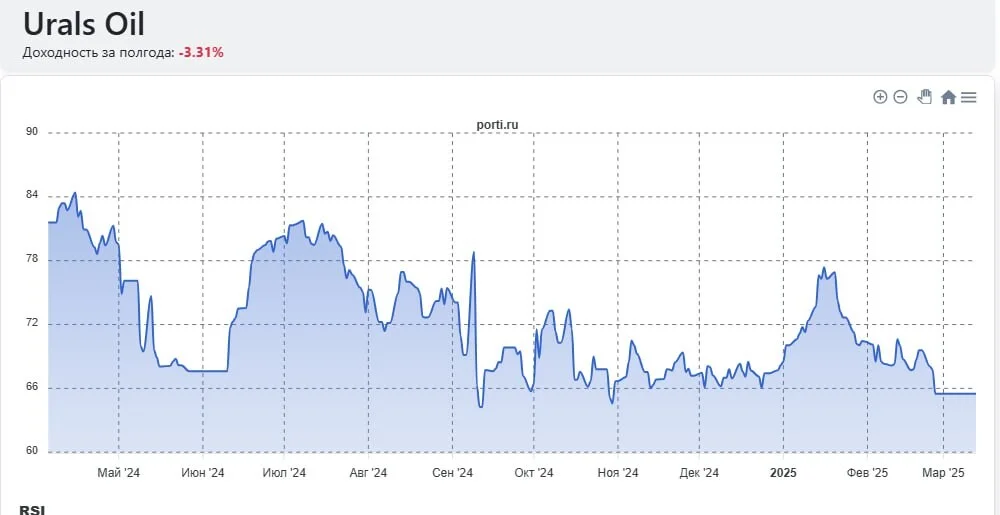This screenshot has height=515, width=1000.
Task: Click the x-axis label Май '24
Action: pyautogui.click(x=119, y=474)
